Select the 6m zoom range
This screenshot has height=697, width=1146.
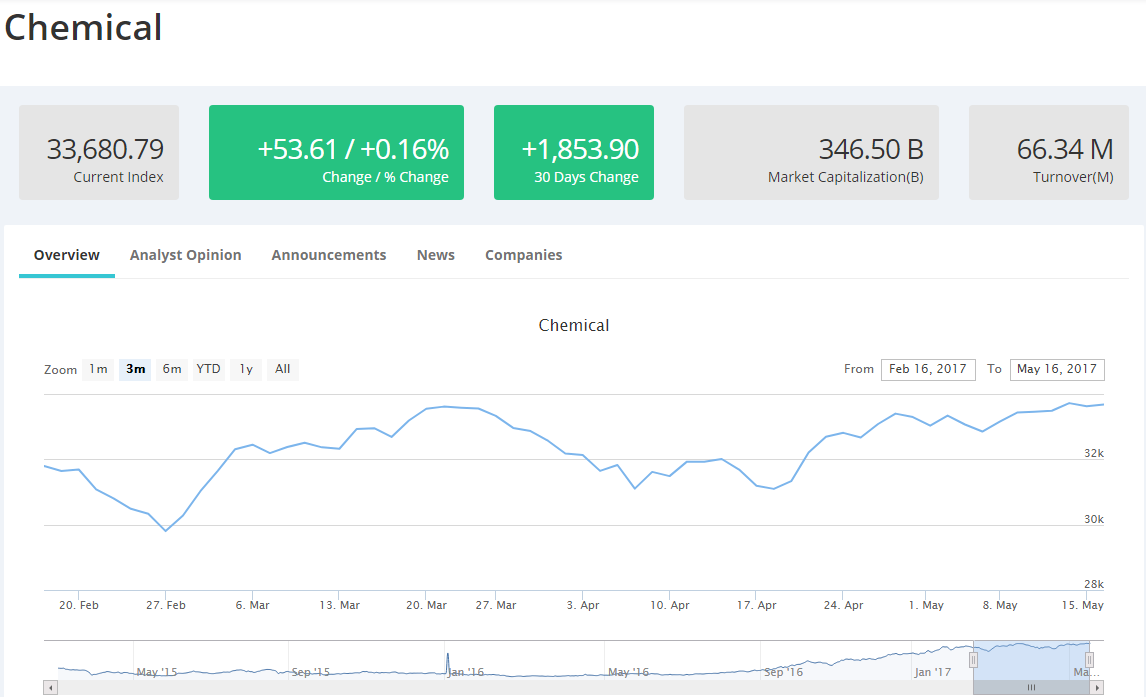point(171,369)
